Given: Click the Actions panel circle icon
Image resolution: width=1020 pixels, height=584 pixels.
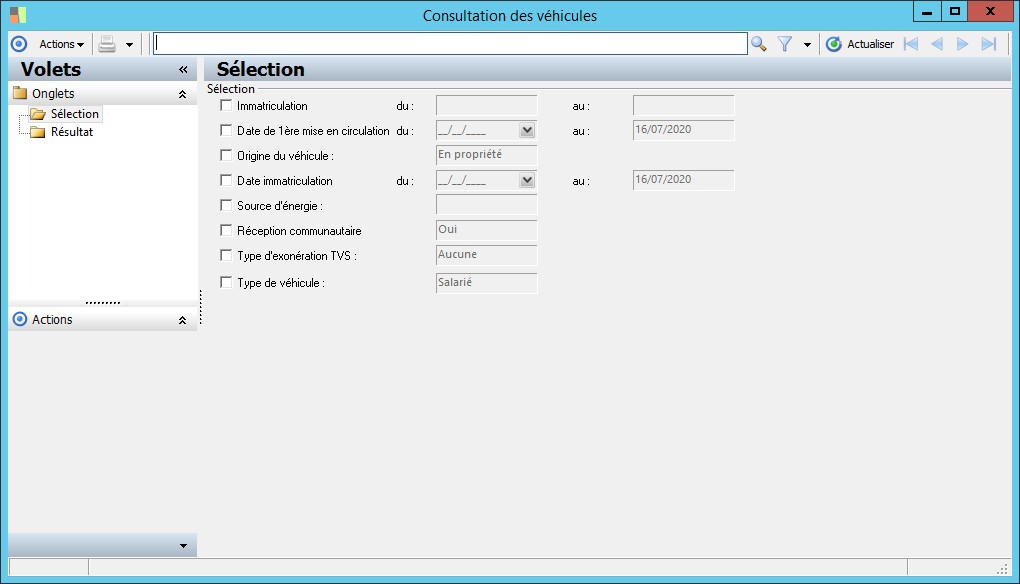Looking at the screenshot, I should 20,319.
